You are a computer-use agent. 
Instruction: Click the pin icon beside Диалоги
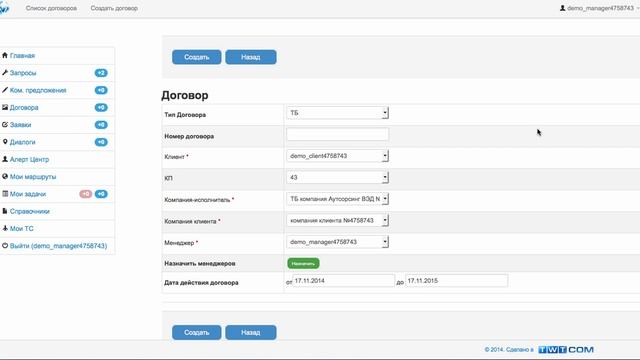point(5,142)
